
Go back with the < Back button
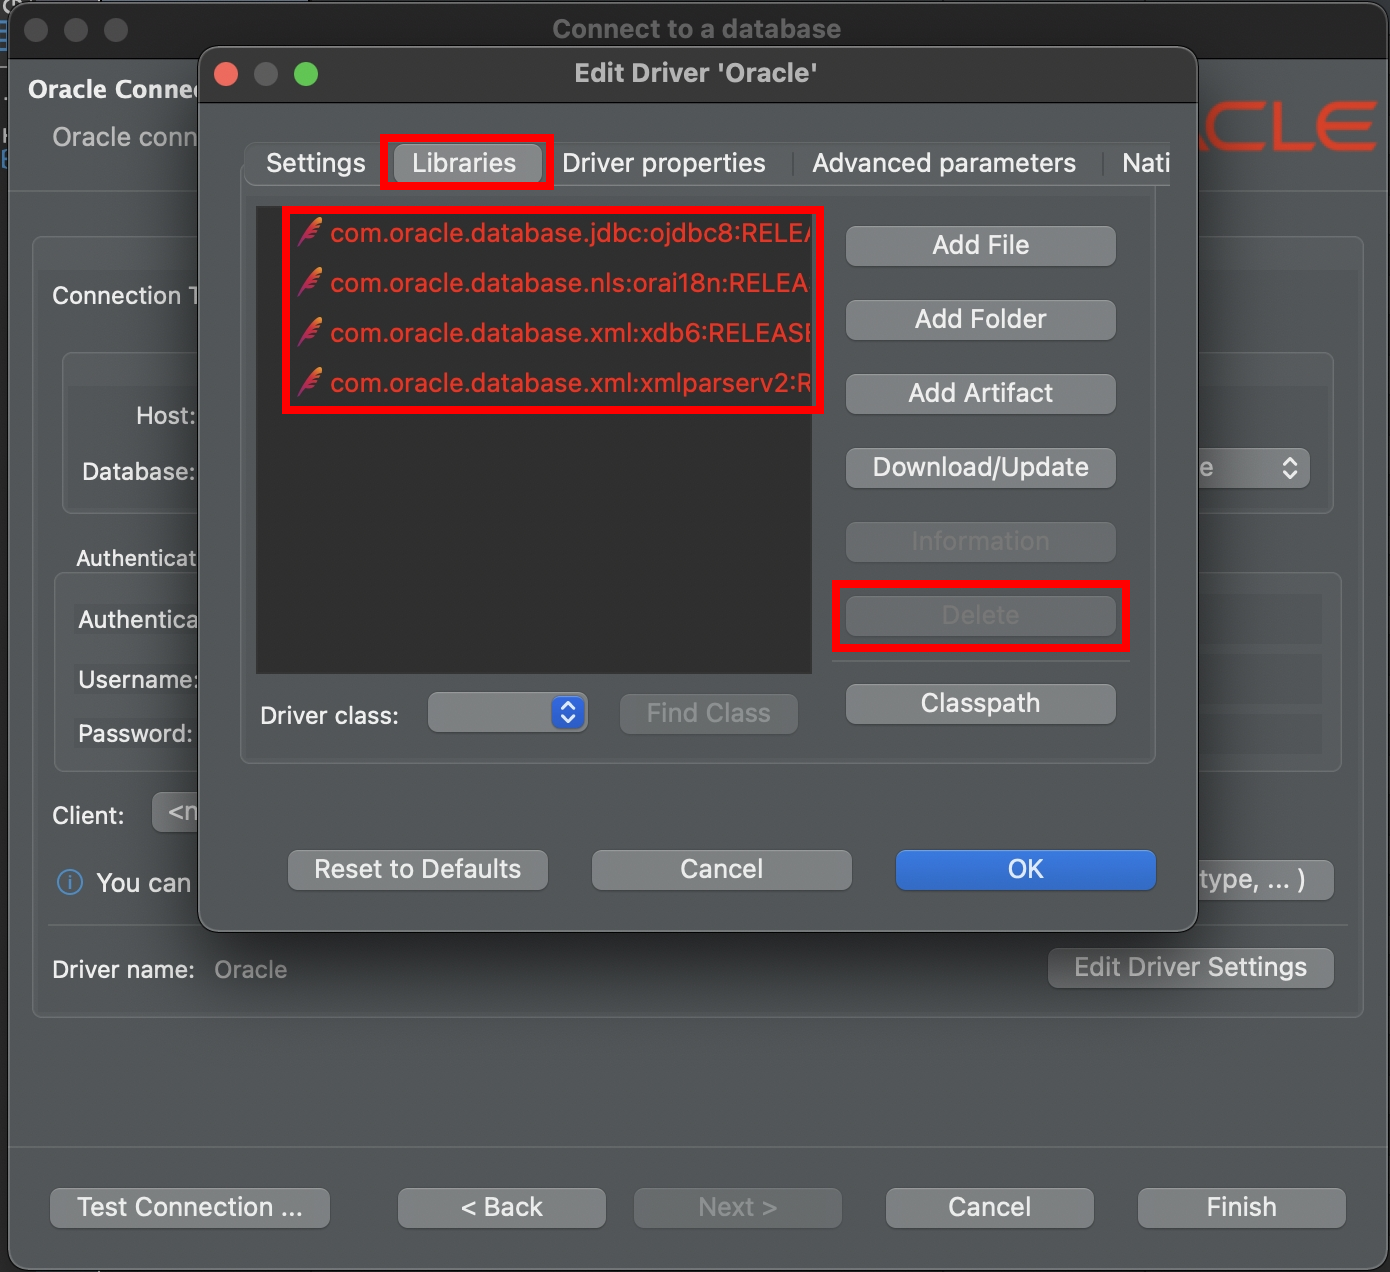click(x=502, y=1207)
